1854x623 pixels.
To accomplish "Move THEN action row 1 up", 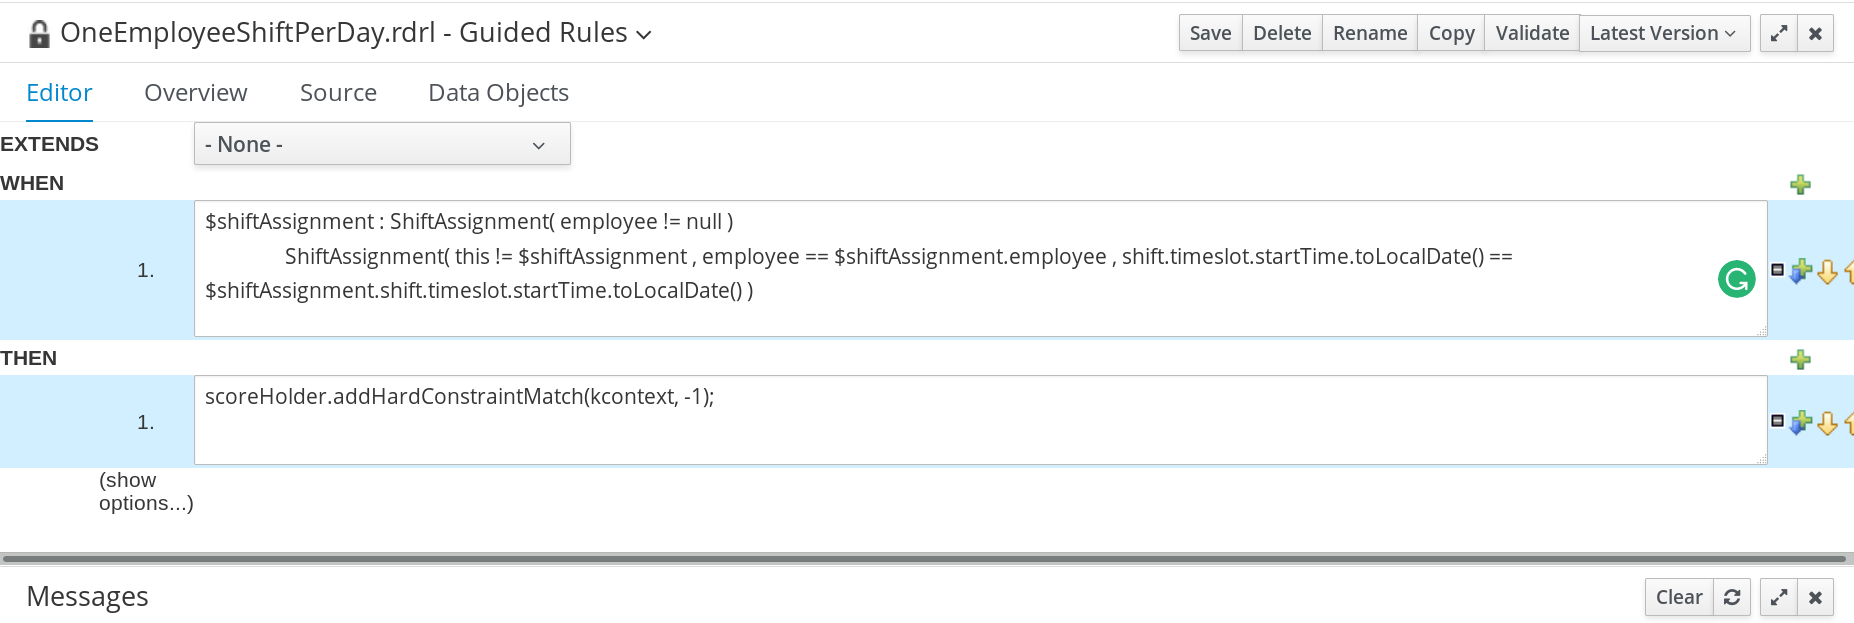I will [x=1849, y=423].
